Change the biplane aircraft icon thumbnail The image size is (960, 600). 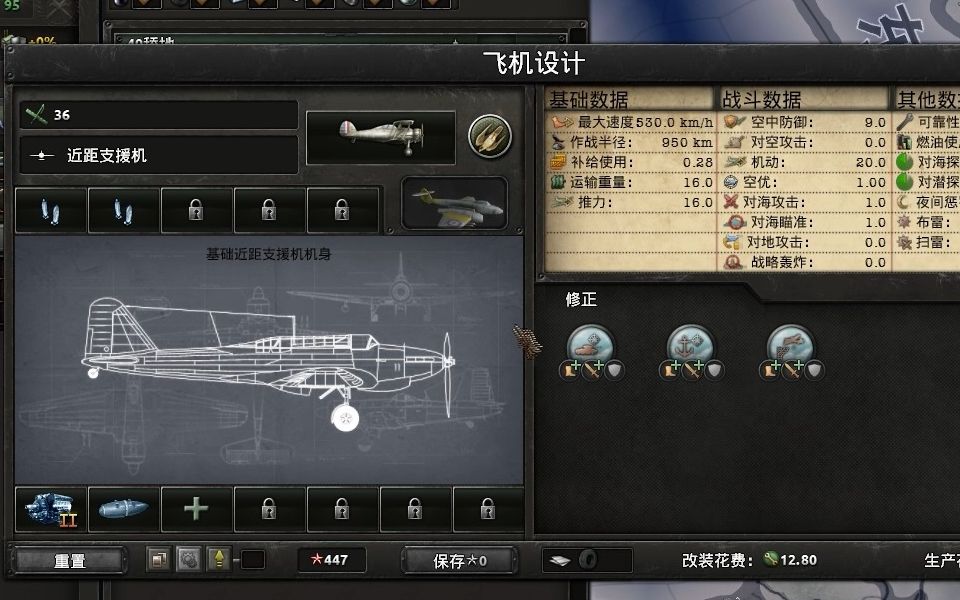coord(381,138)
